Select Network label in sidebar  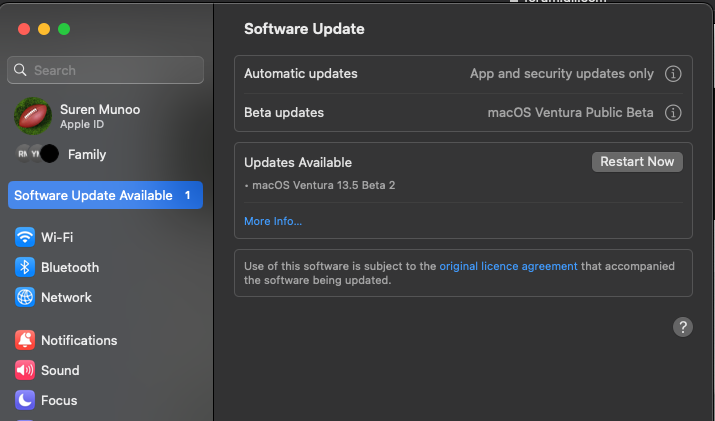(x=66, y=297)
